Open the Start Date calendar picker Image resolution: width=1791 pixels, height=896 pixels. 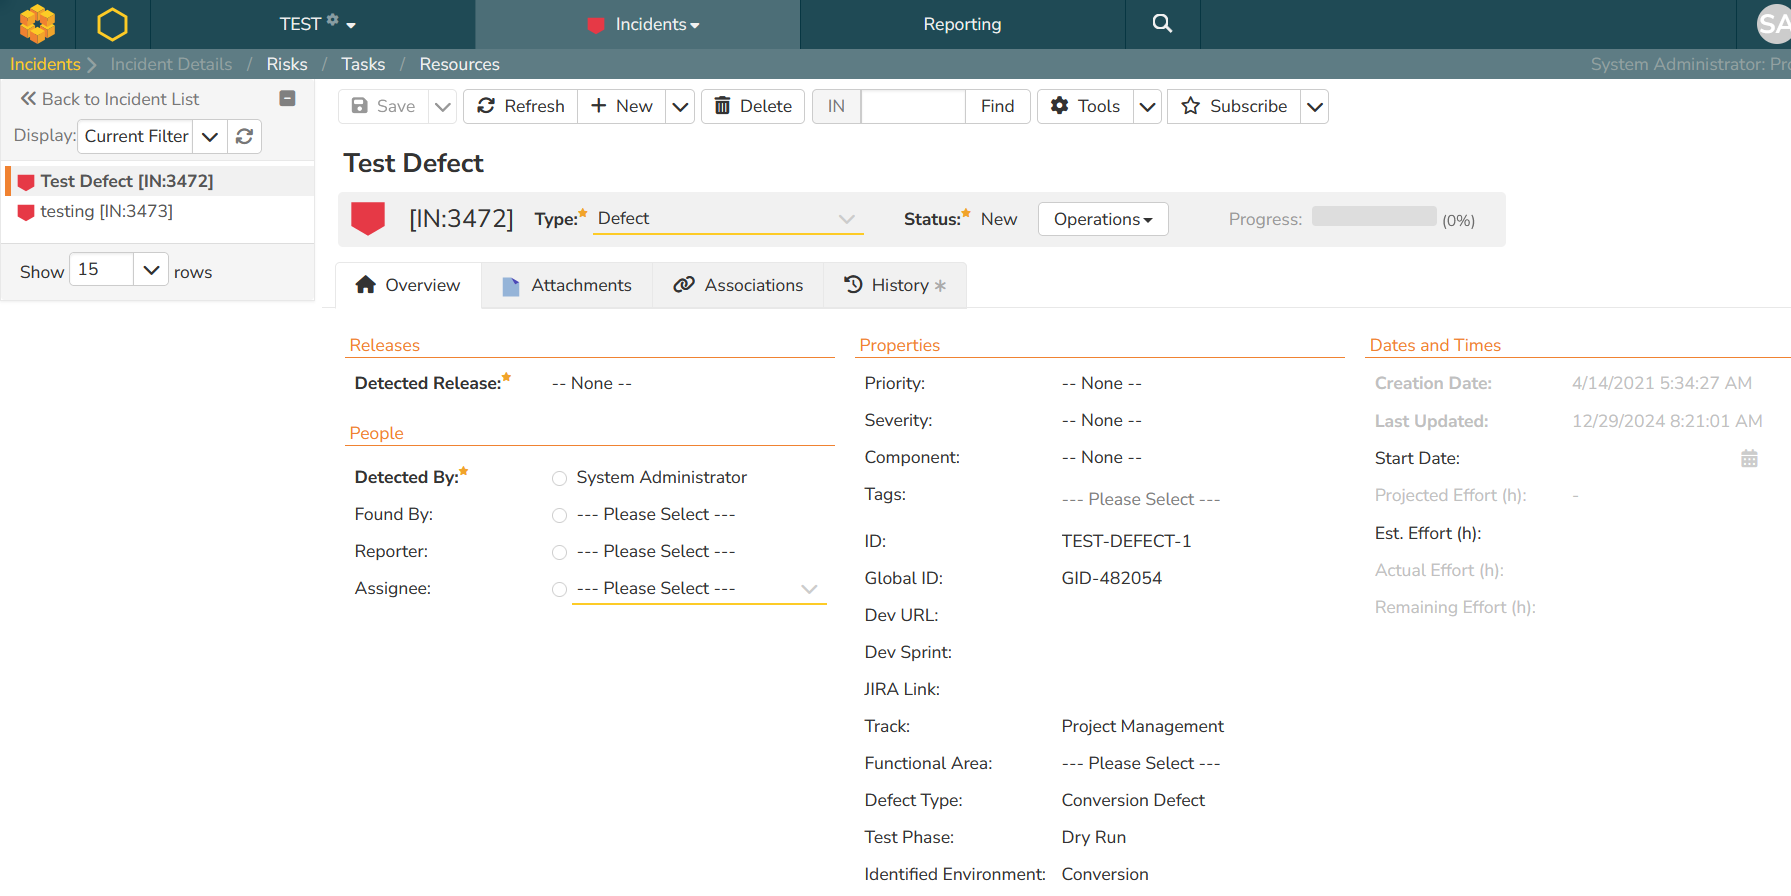click(x=1749, y=459)
